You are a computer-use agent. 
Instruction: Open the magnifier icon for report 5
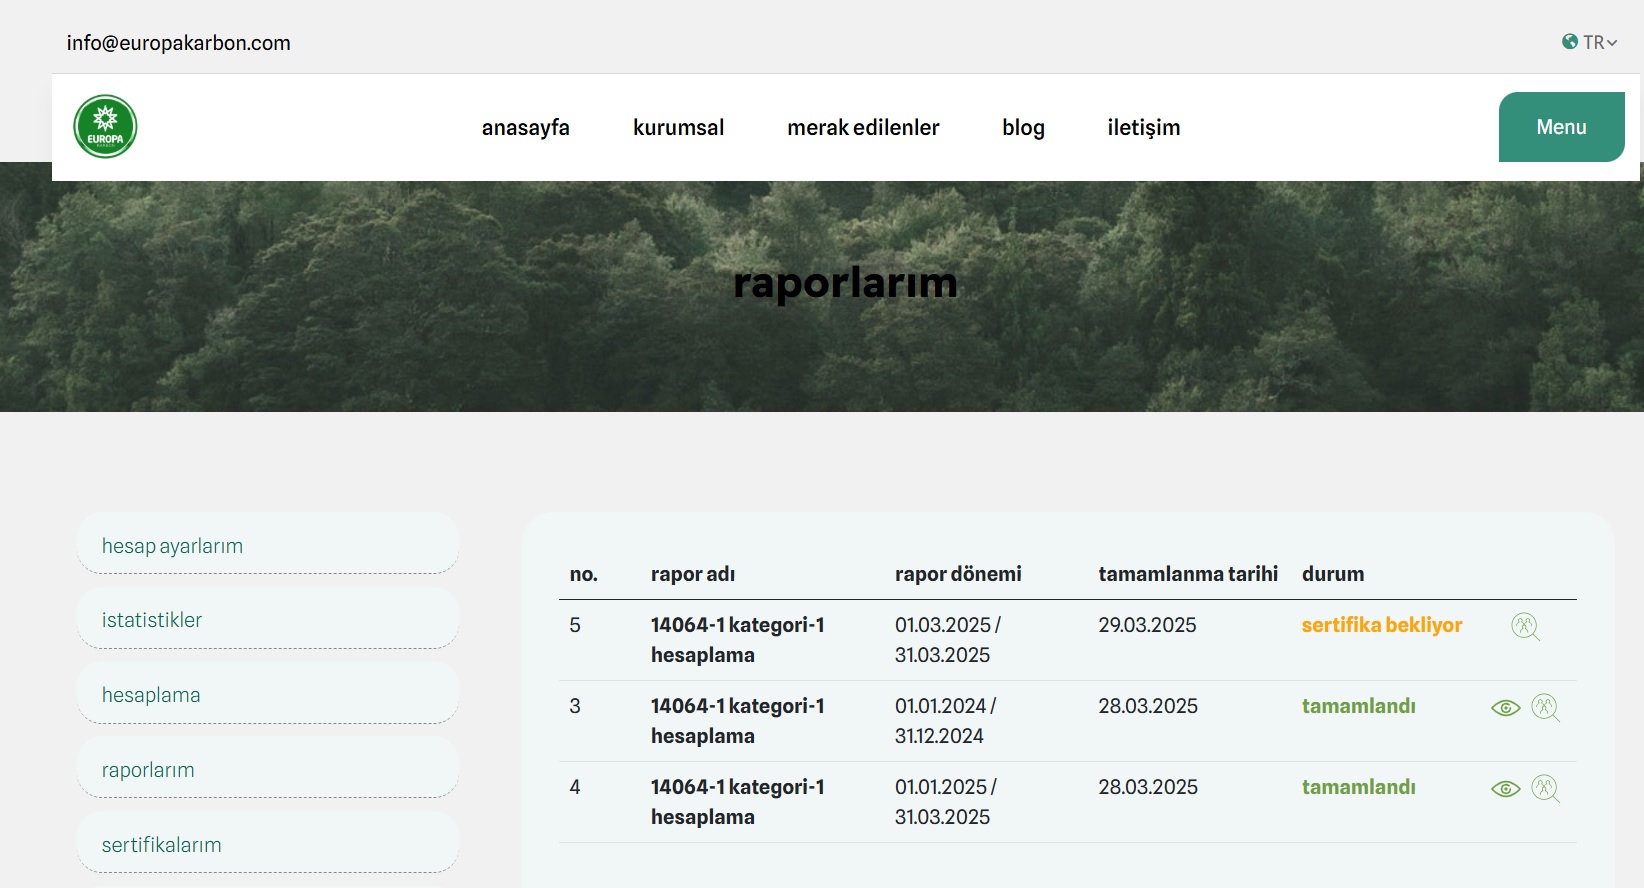pos(1524,627)
